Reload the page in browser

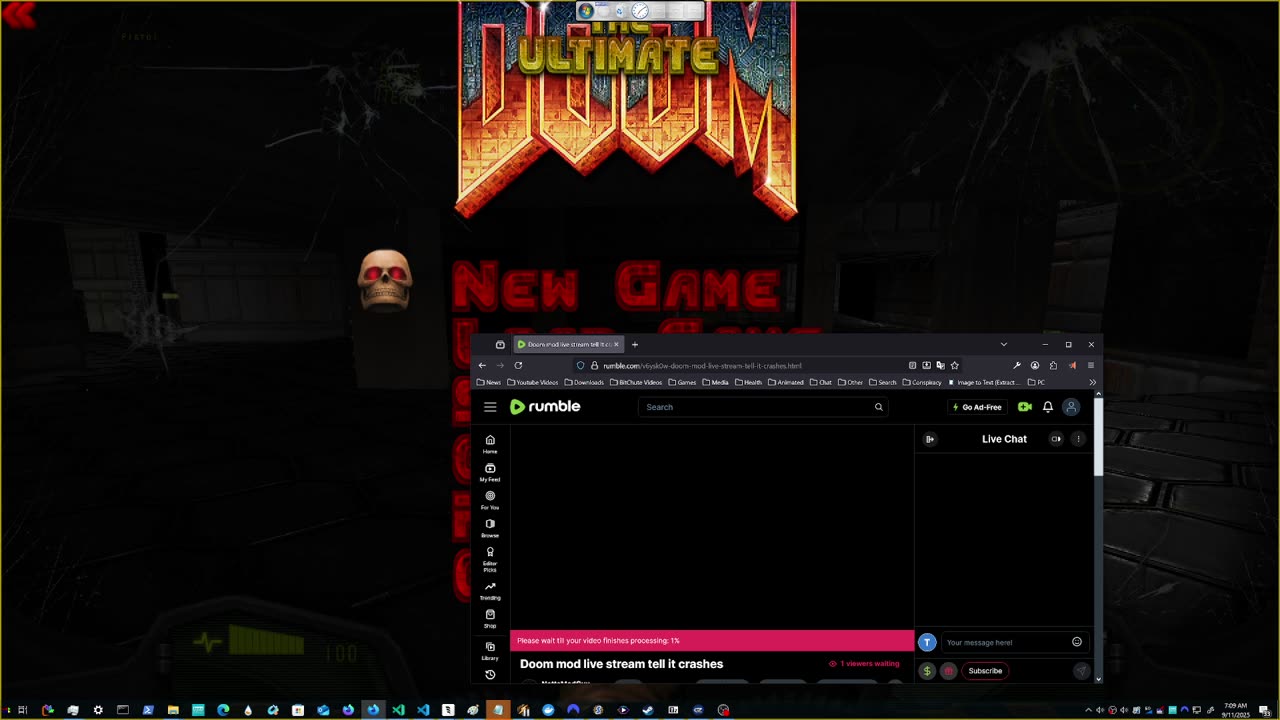[518, 366]
